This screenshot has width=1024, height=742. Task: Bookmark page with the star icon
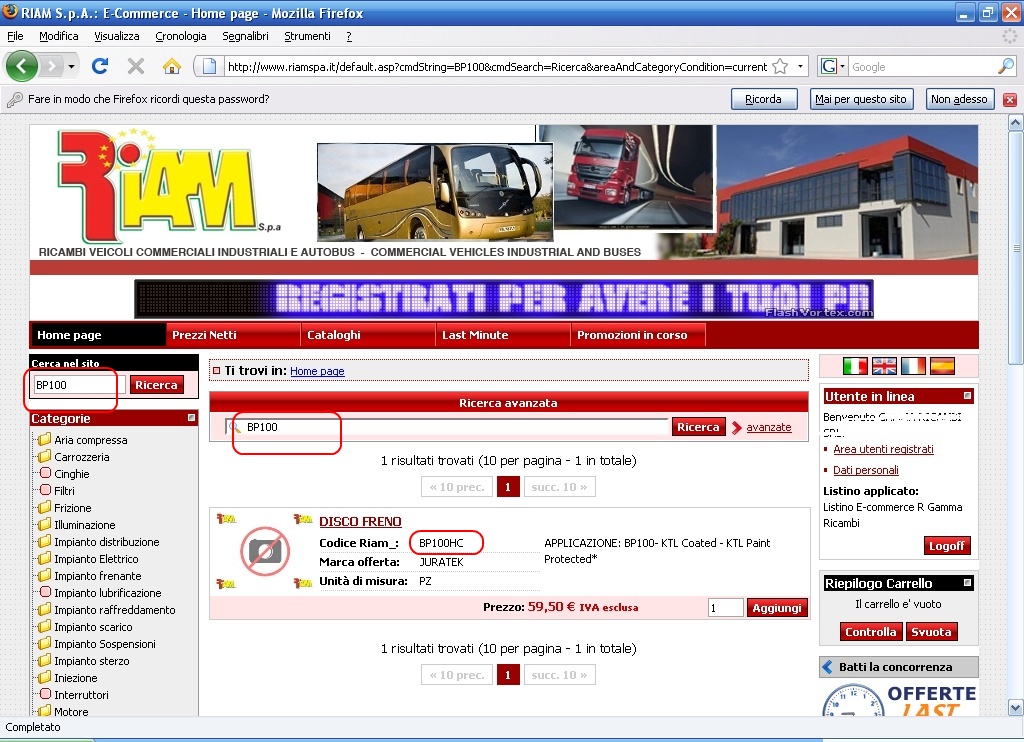780,67
